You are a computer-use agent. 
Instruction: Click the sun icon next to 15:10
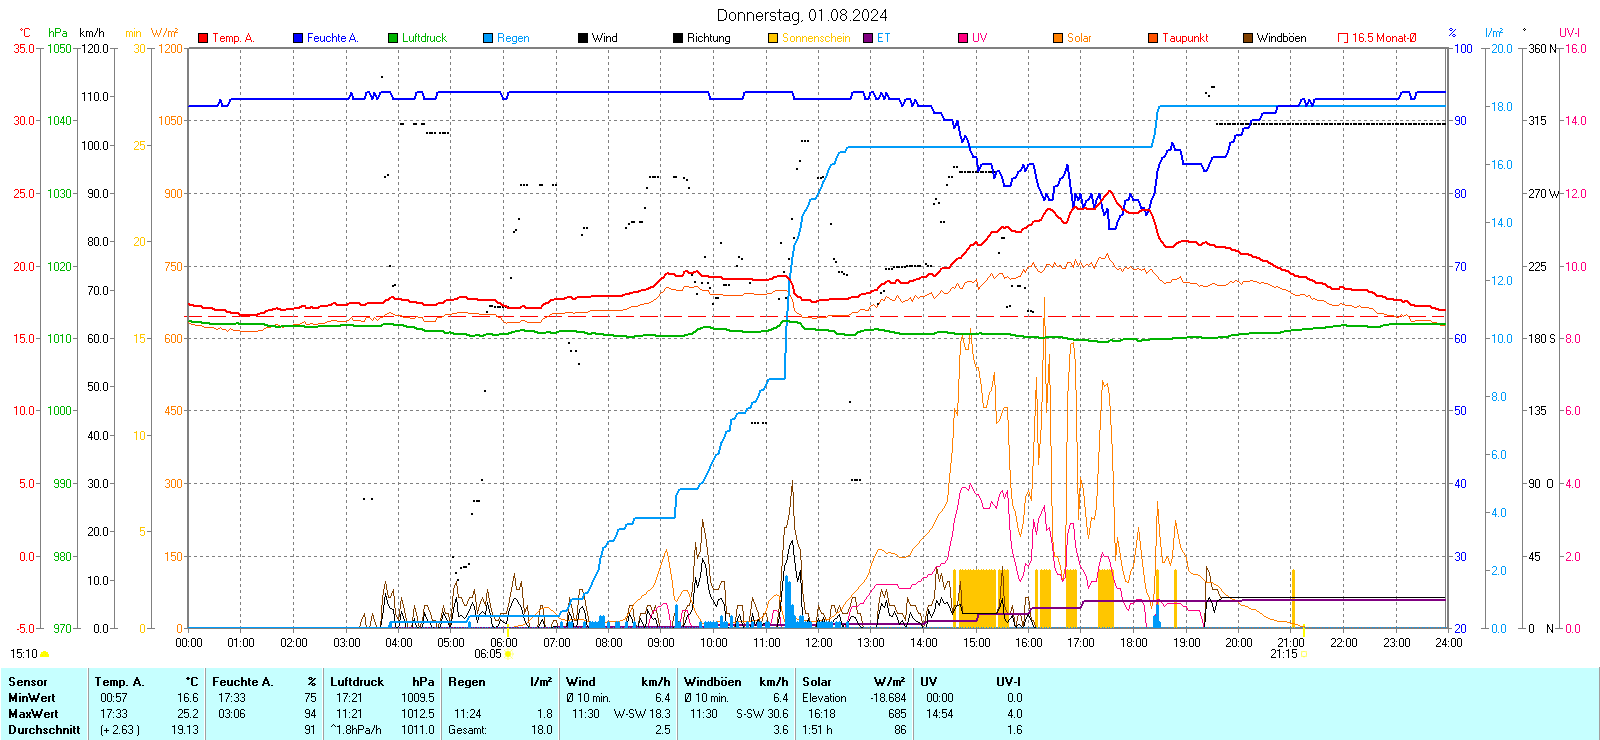[44, 654]
